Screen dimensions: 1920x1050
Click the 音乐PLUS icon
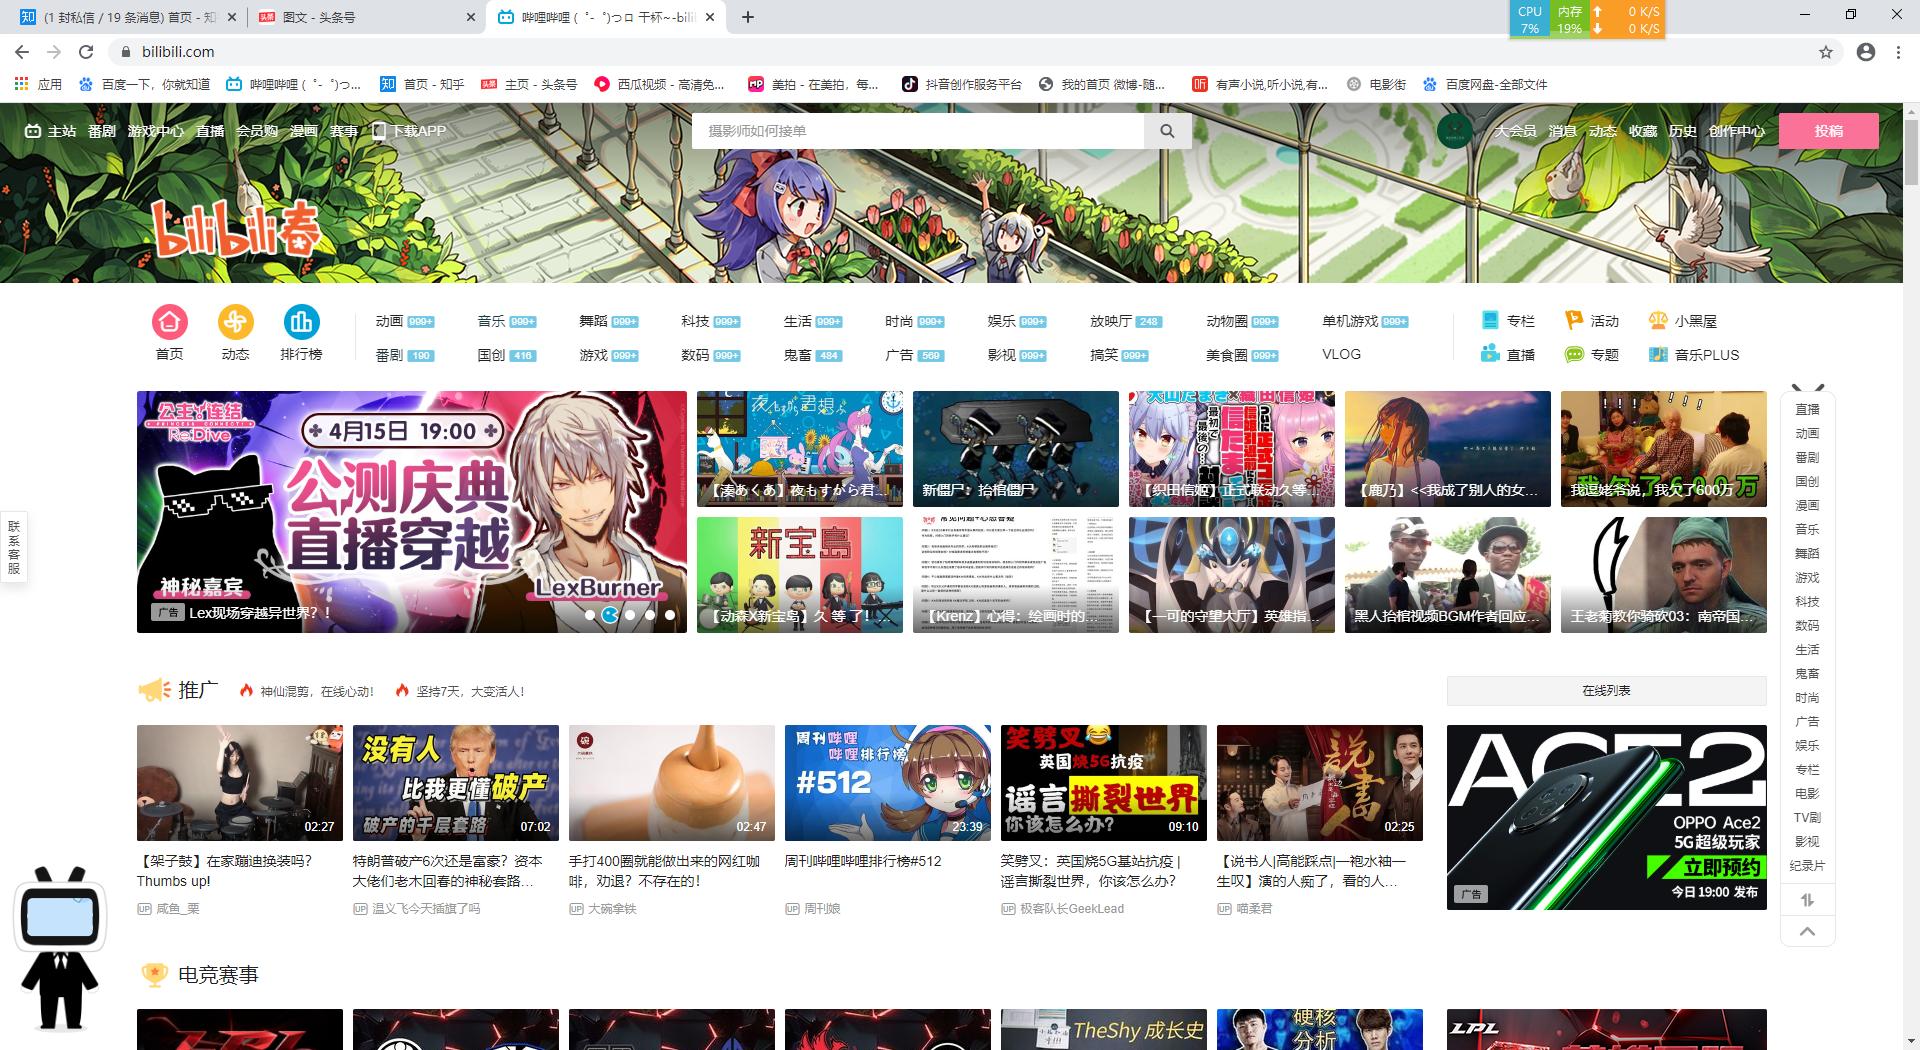pyautogui.click(x=1658, y=354)
